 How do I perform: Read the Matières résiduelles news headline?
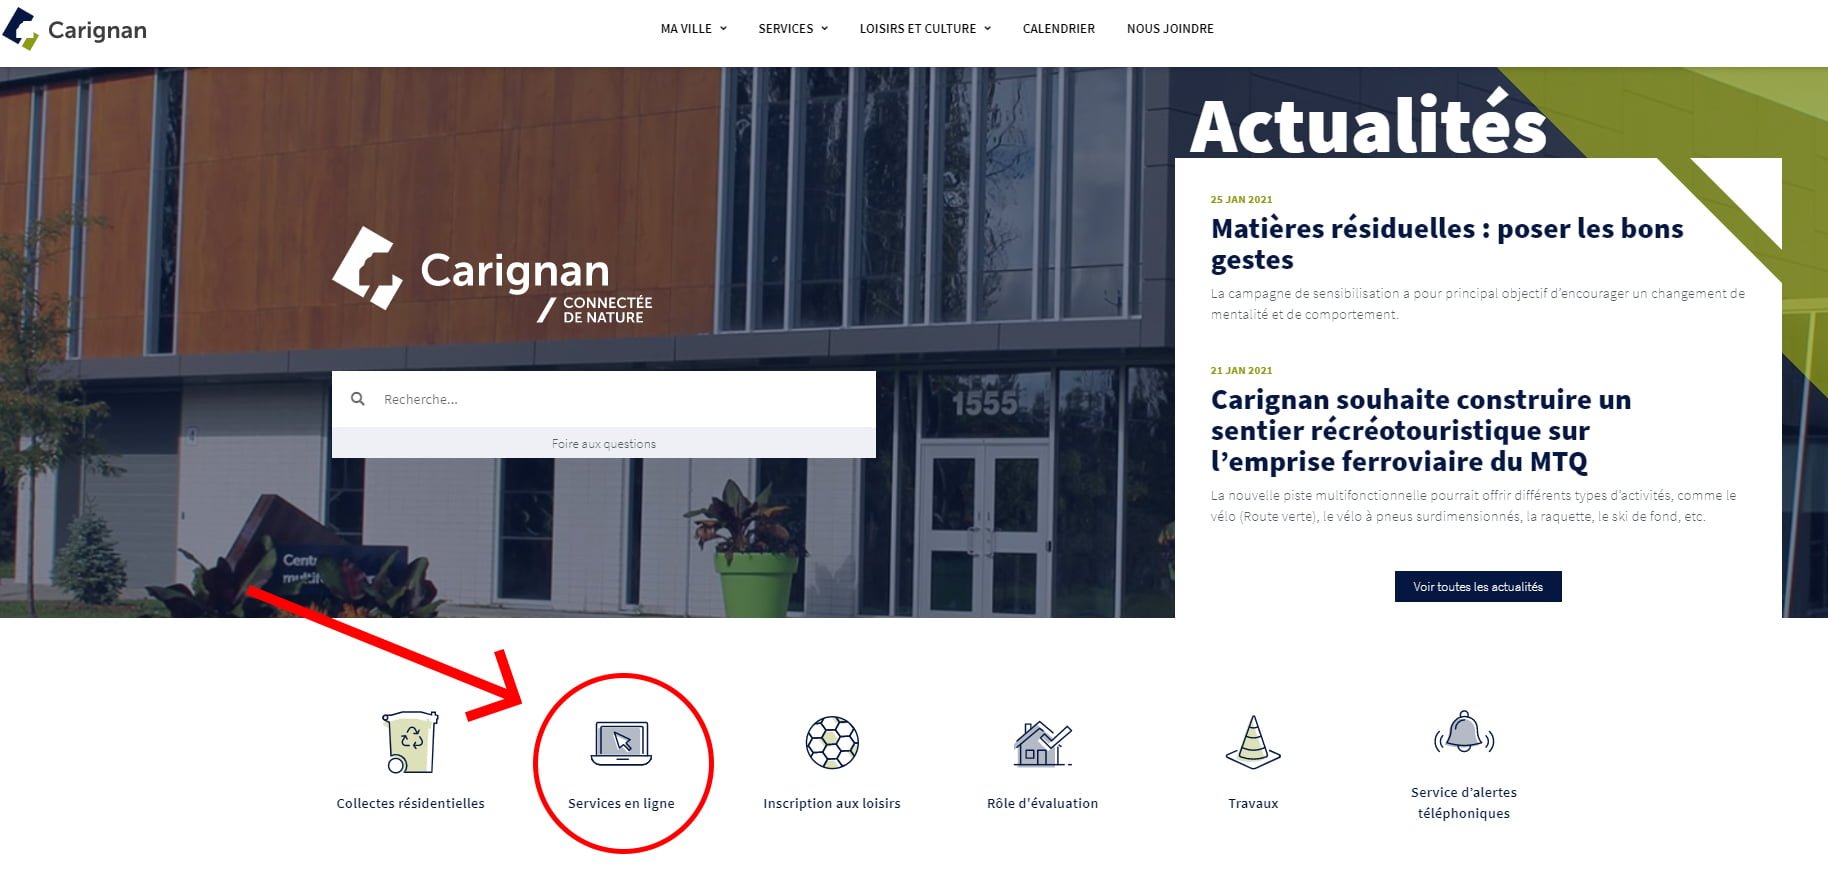pyautogui.click(x=1447, y=244)
